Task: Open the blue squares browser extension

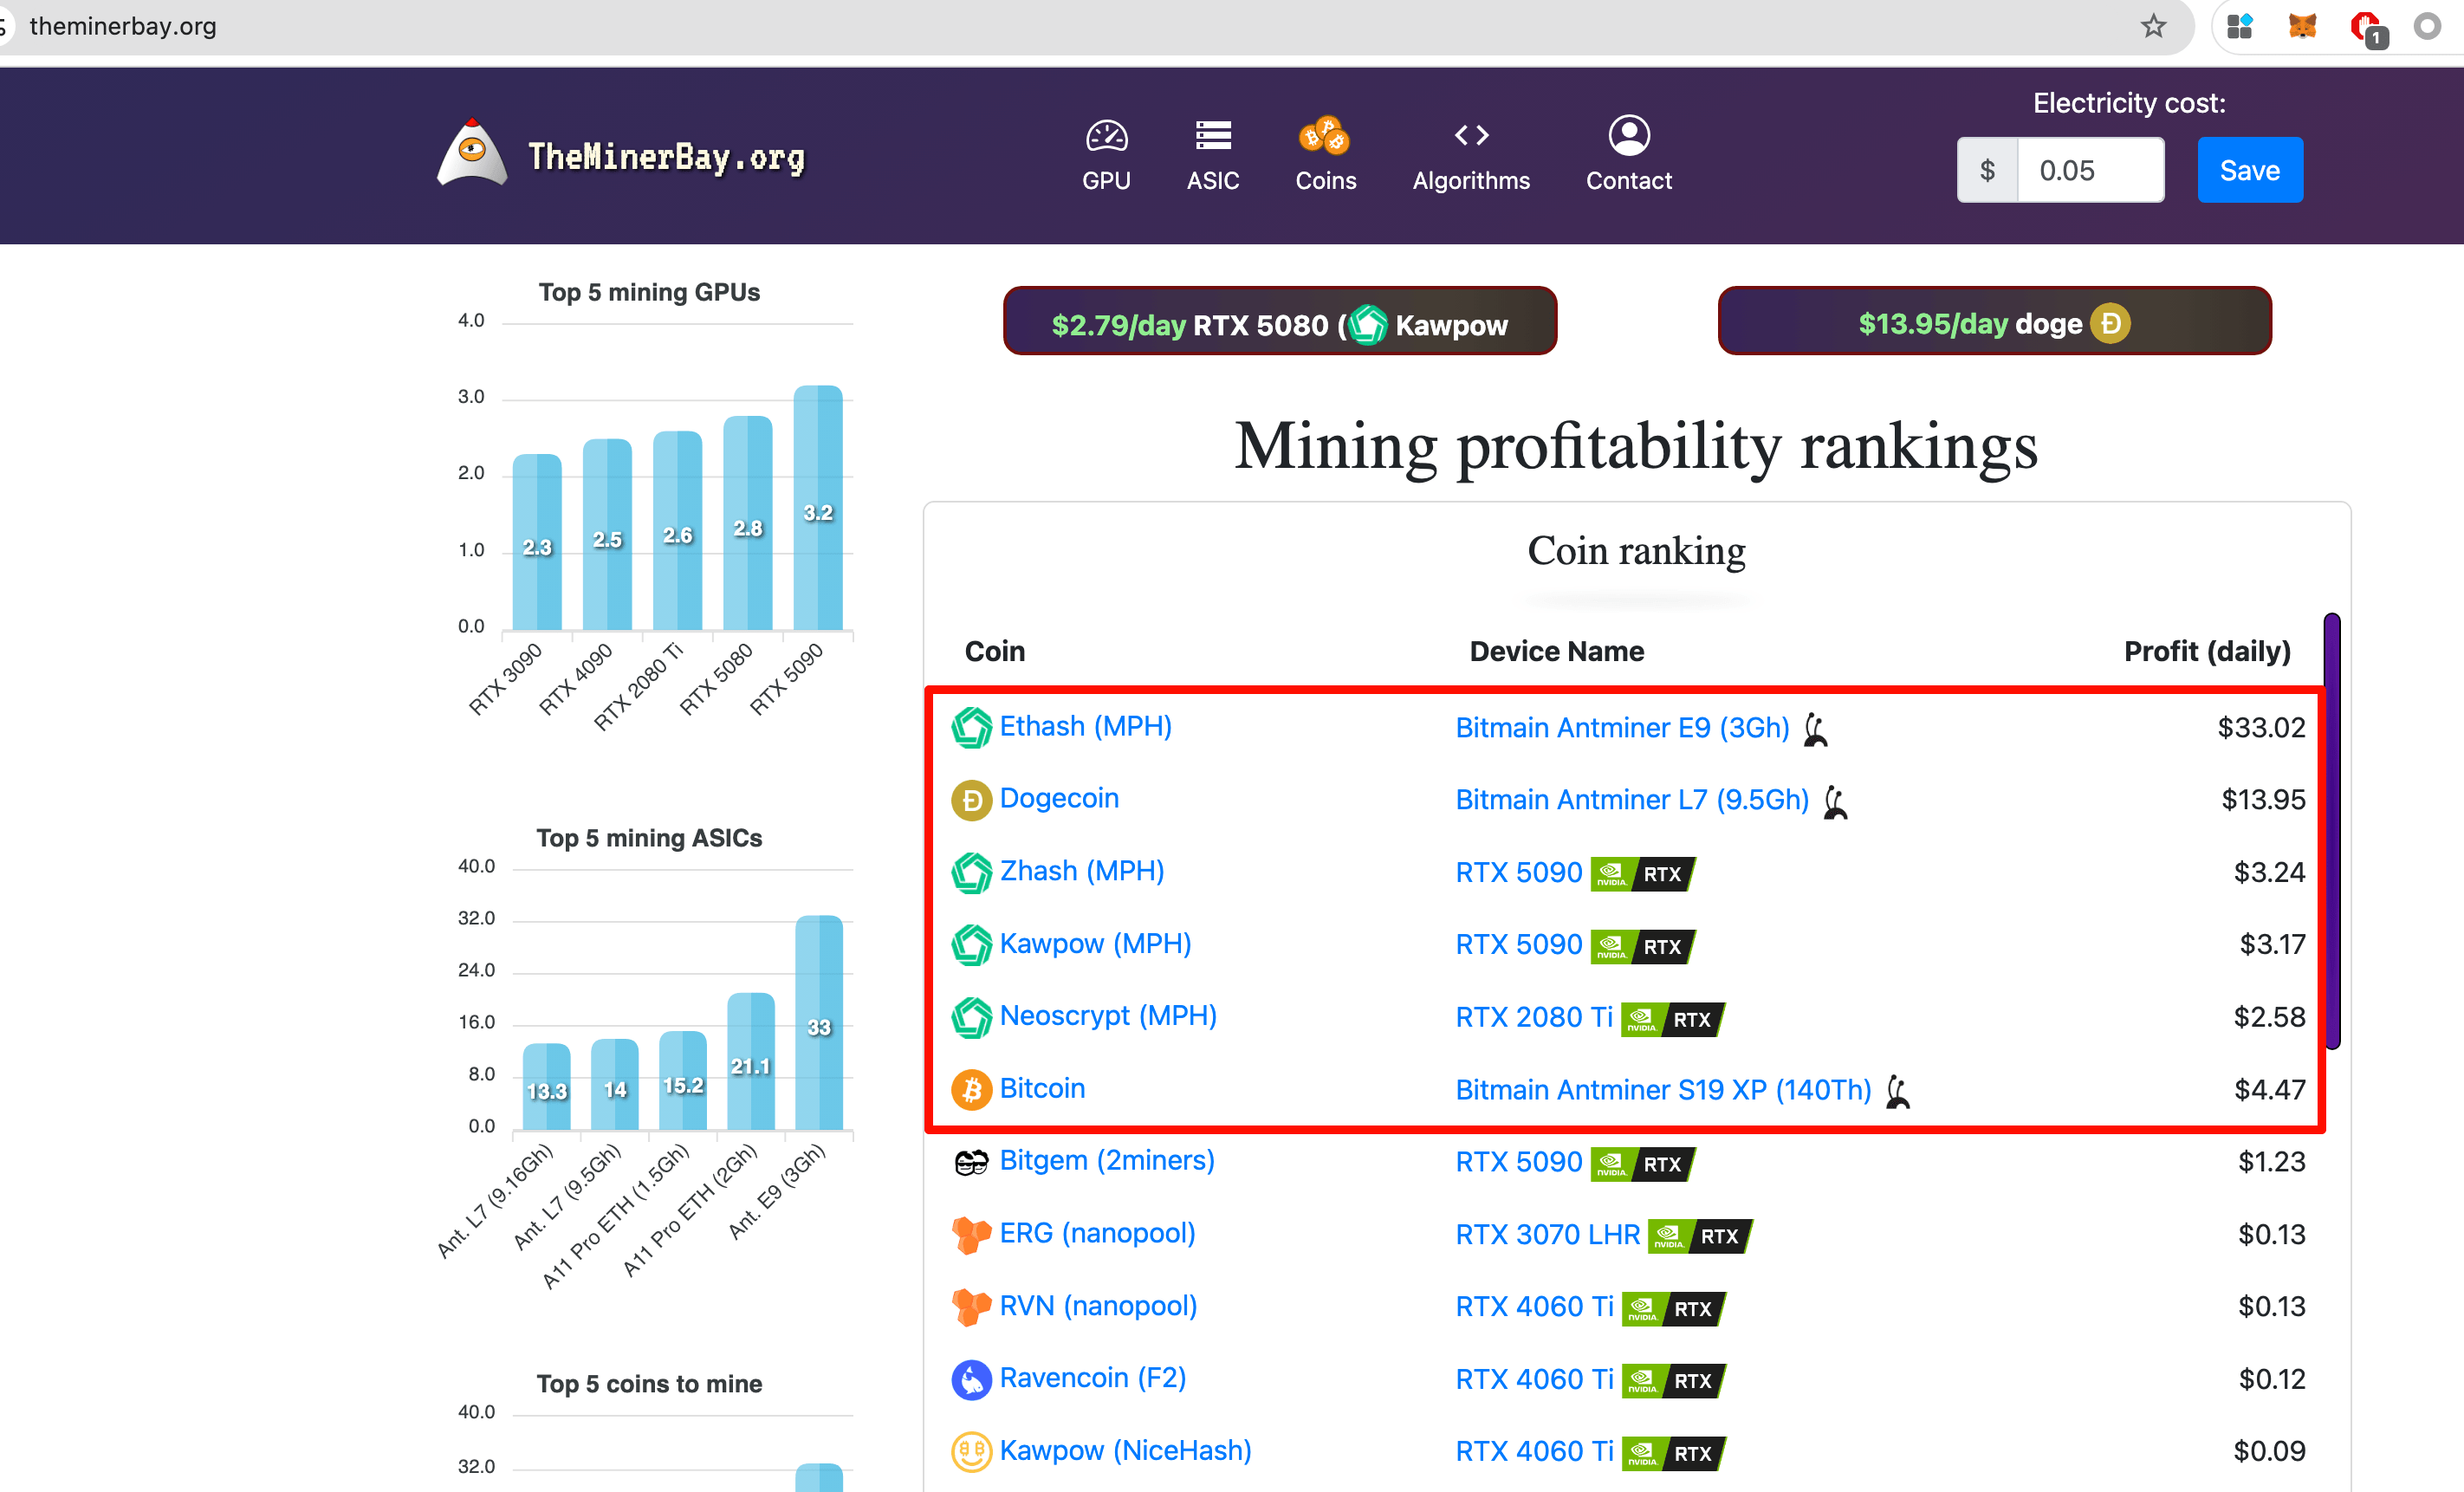Action: click(2240, 26)
